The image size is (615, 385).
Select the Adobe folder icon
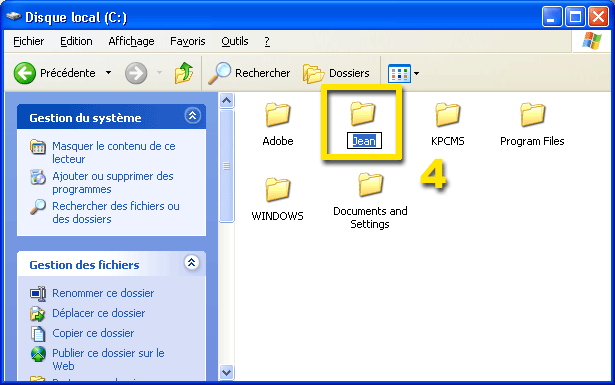[278, 114]
